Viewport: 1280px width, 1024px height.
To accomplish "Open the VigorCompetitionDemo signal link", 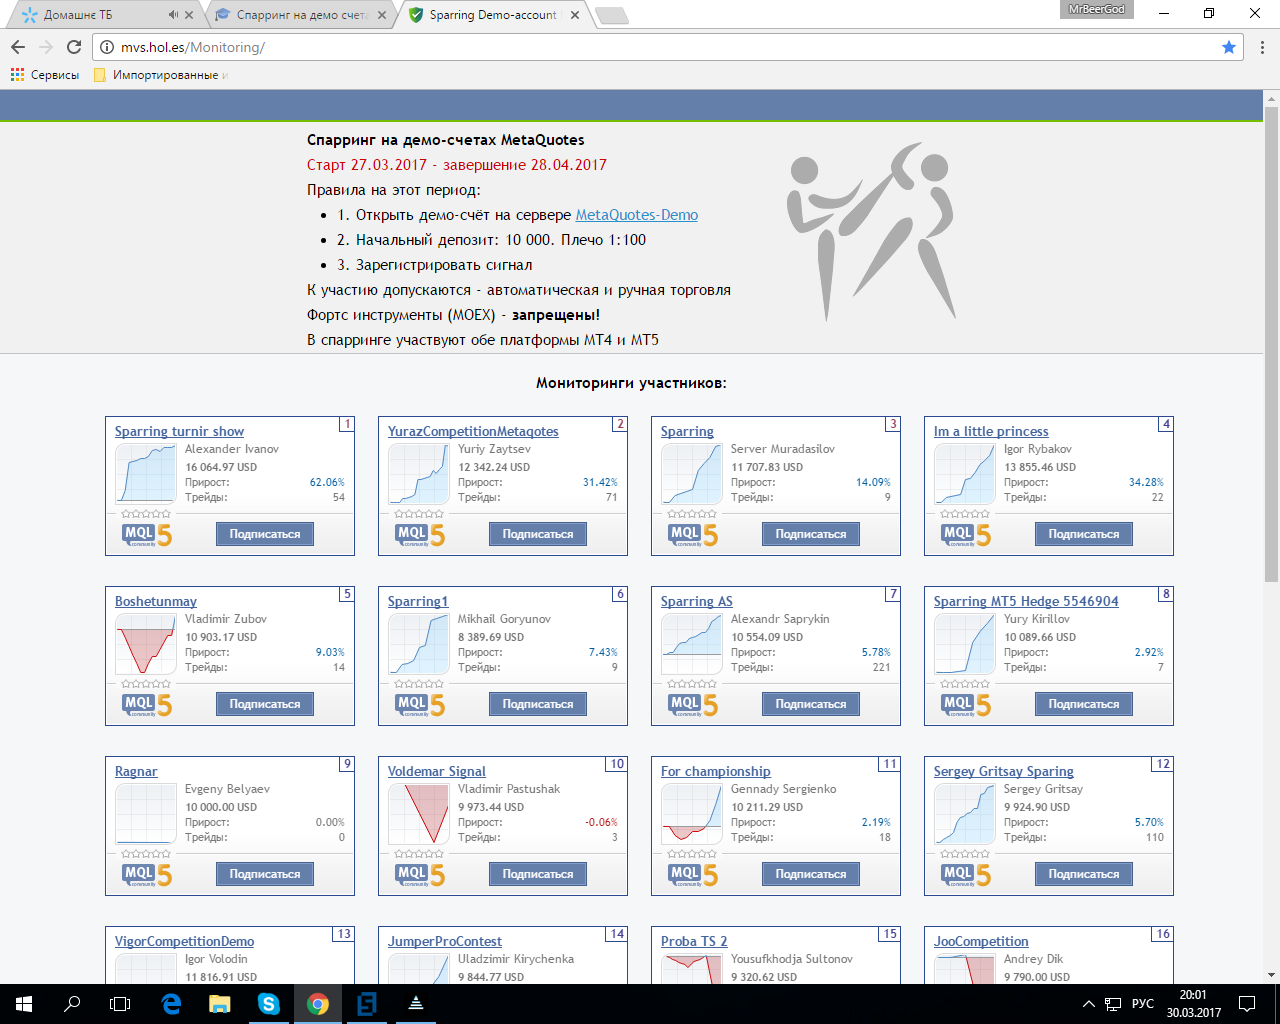I will (x=184, y=942).
